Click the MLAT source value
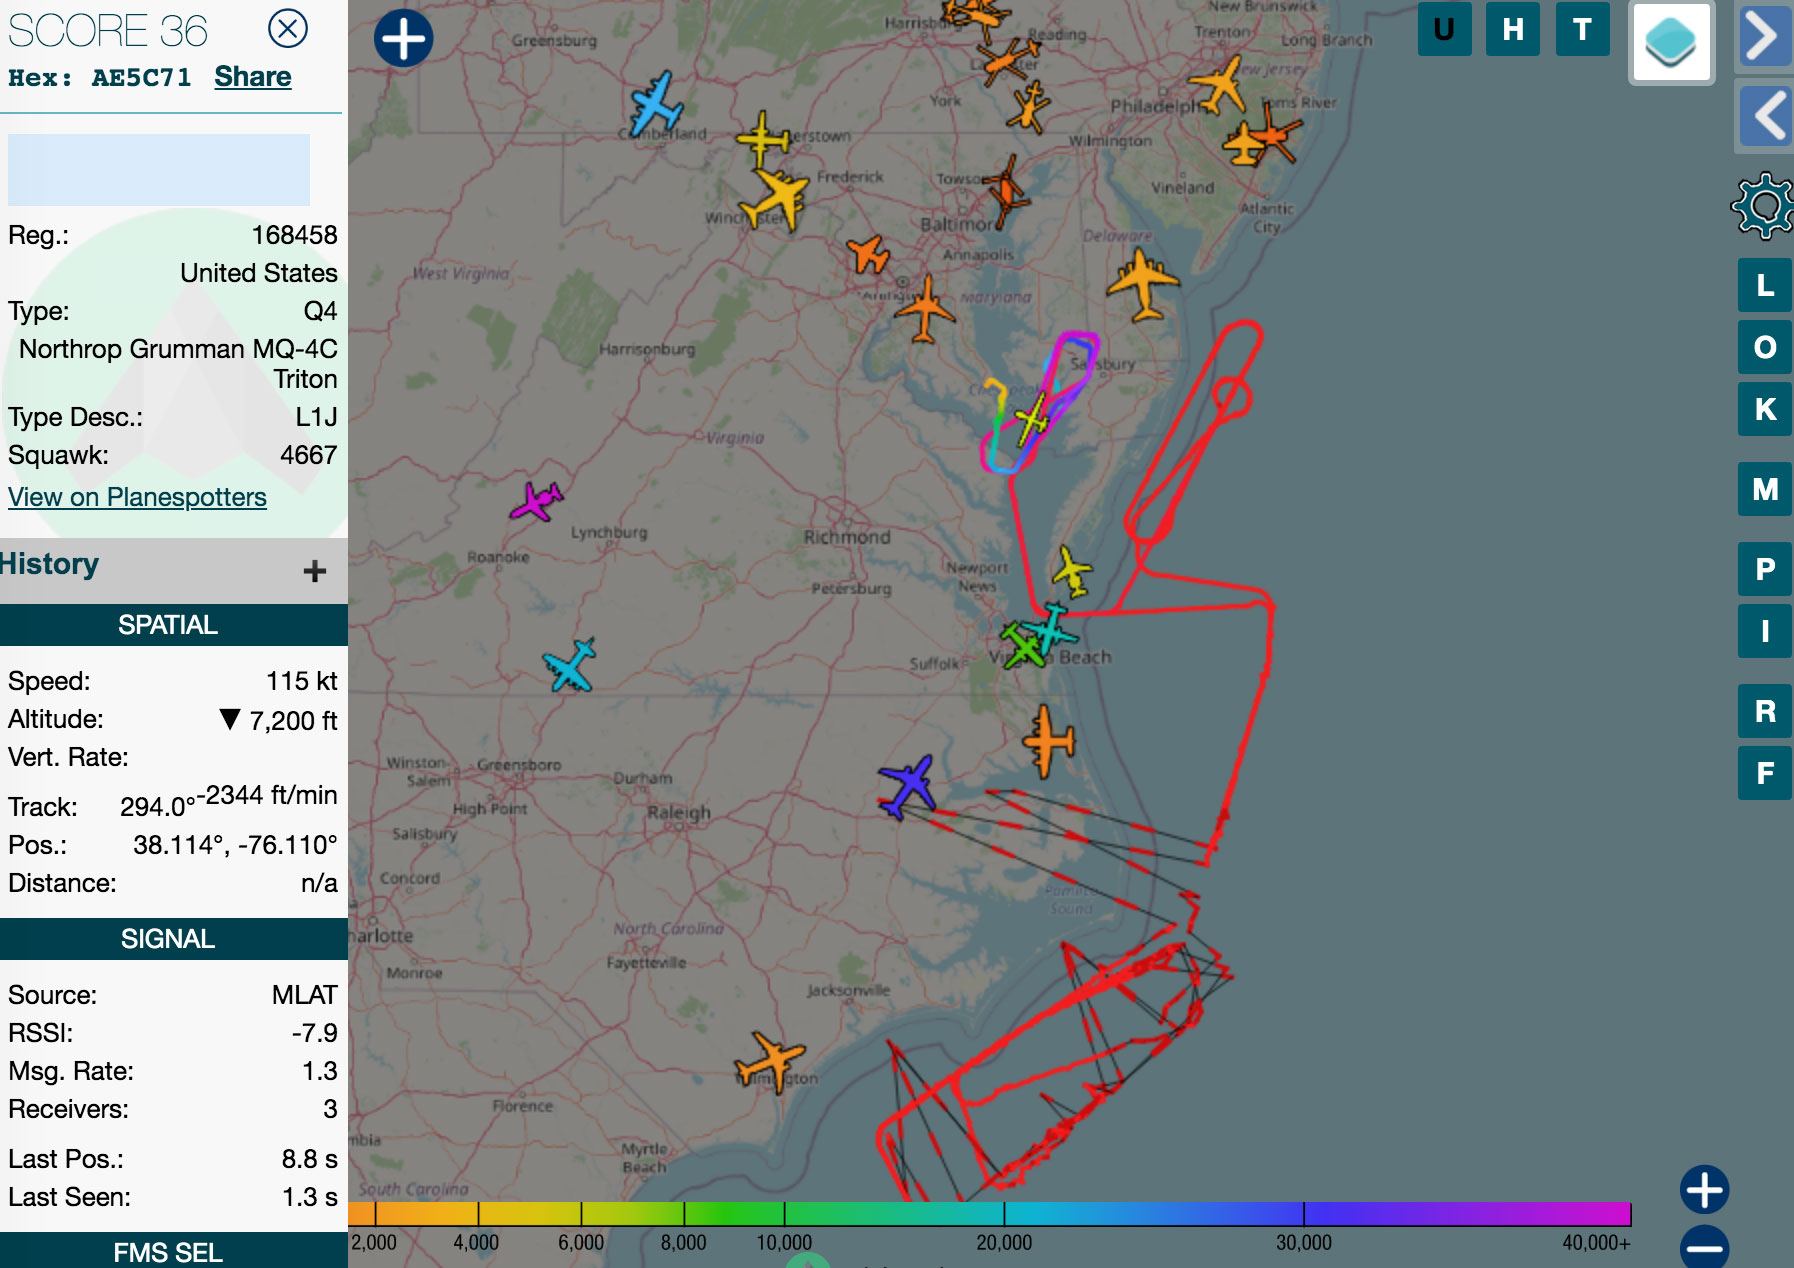Viewport: 1794px width, 1268px height. point(304,995)
